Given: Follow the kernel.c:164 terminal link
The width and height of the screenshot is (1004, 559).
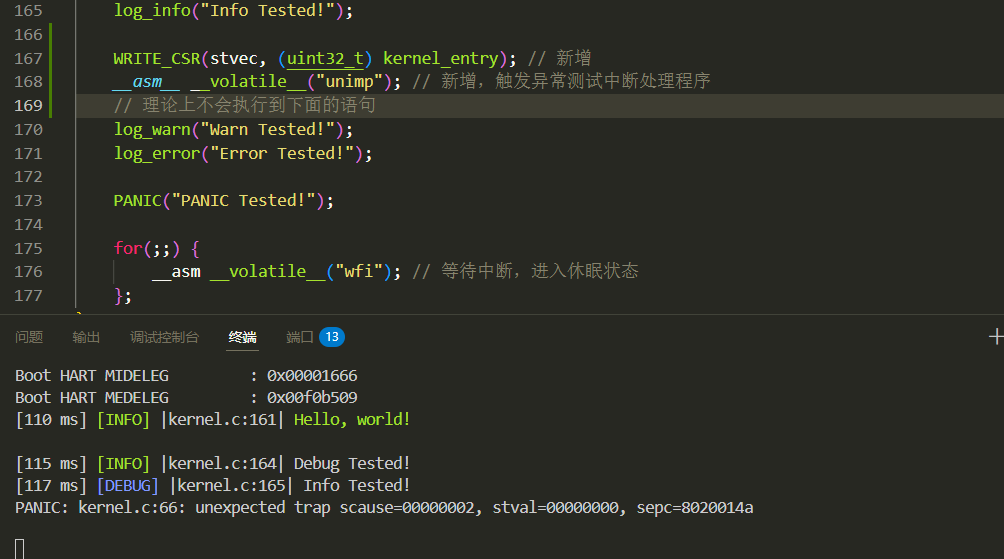Looking at the screenshot, I should click(222, 464).
